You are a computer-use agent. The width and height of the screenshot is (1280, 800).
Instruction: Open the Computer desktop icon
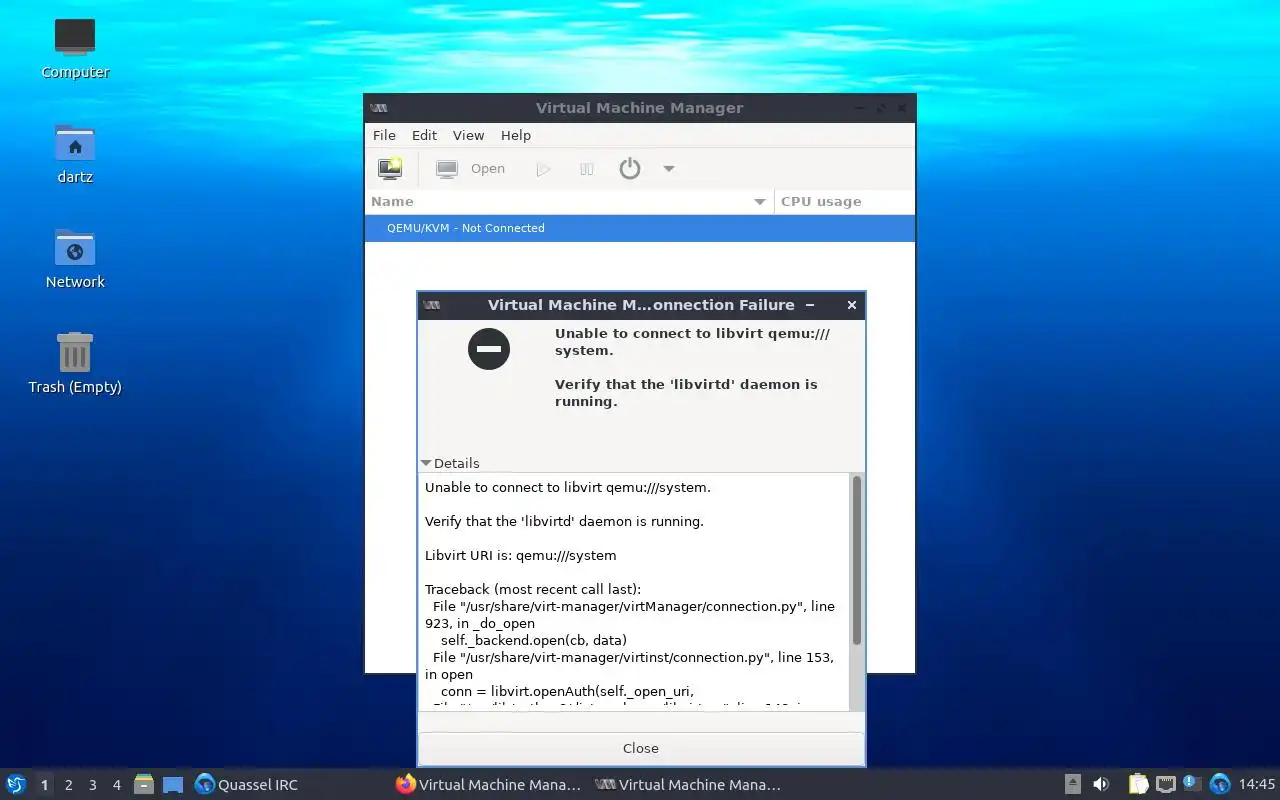75,48
